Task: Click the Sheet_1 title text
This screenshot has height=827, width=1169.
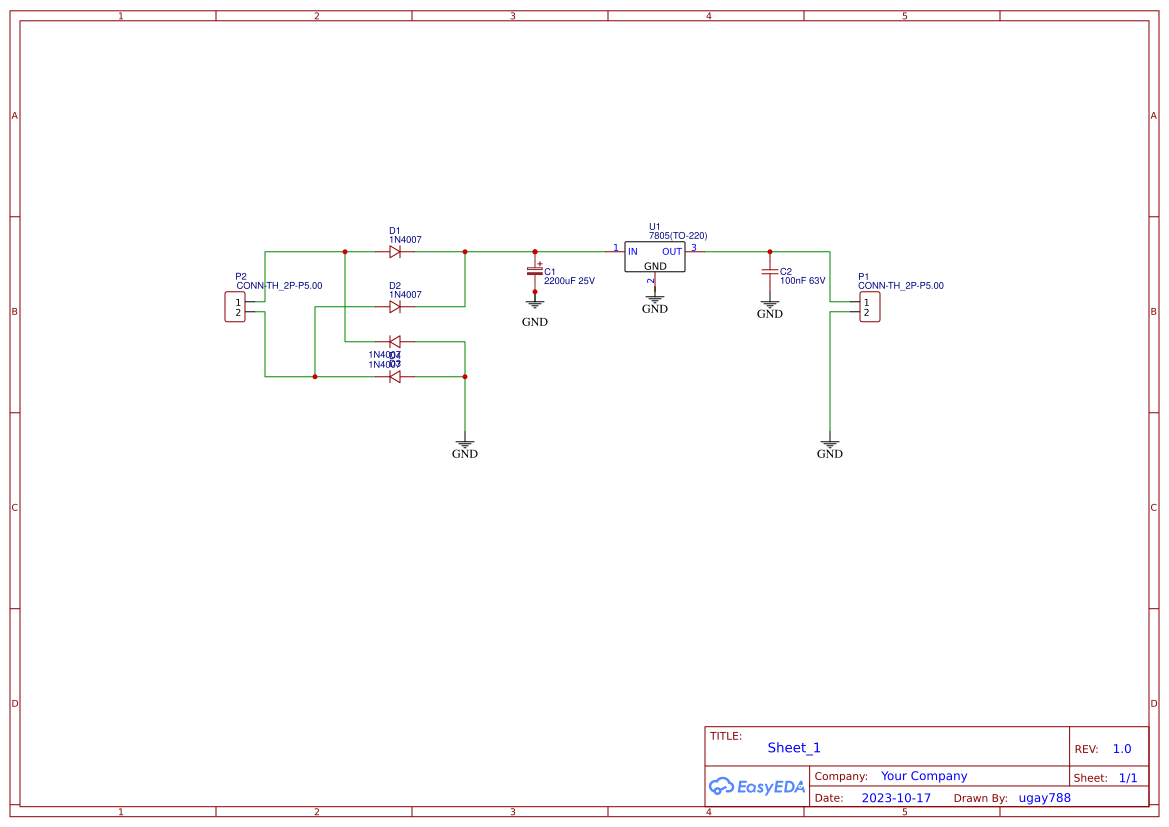Action: pyautogui.click(x=793, y=747)
